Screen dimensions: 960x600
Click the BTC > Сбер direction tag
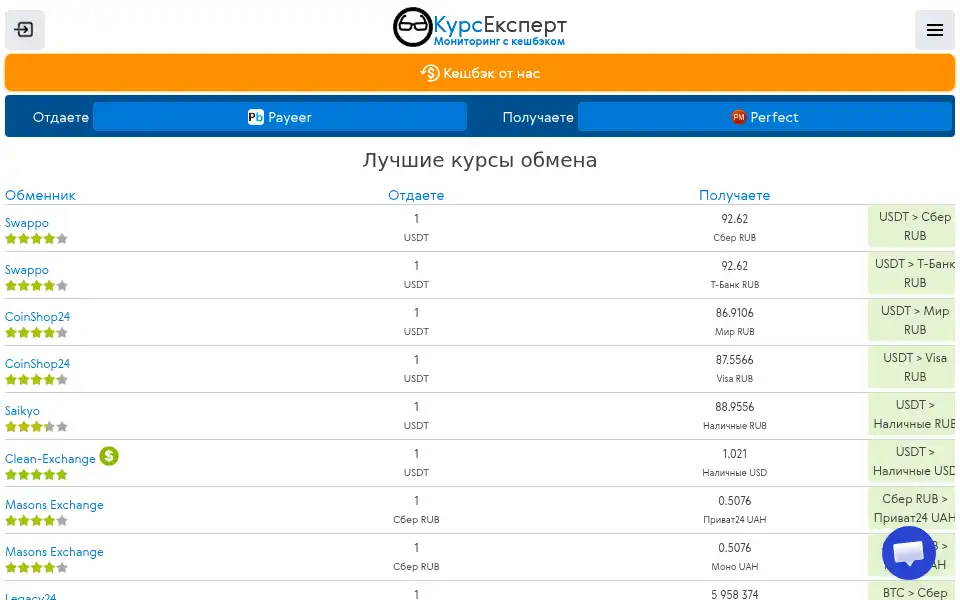click(x=912, y=592)
